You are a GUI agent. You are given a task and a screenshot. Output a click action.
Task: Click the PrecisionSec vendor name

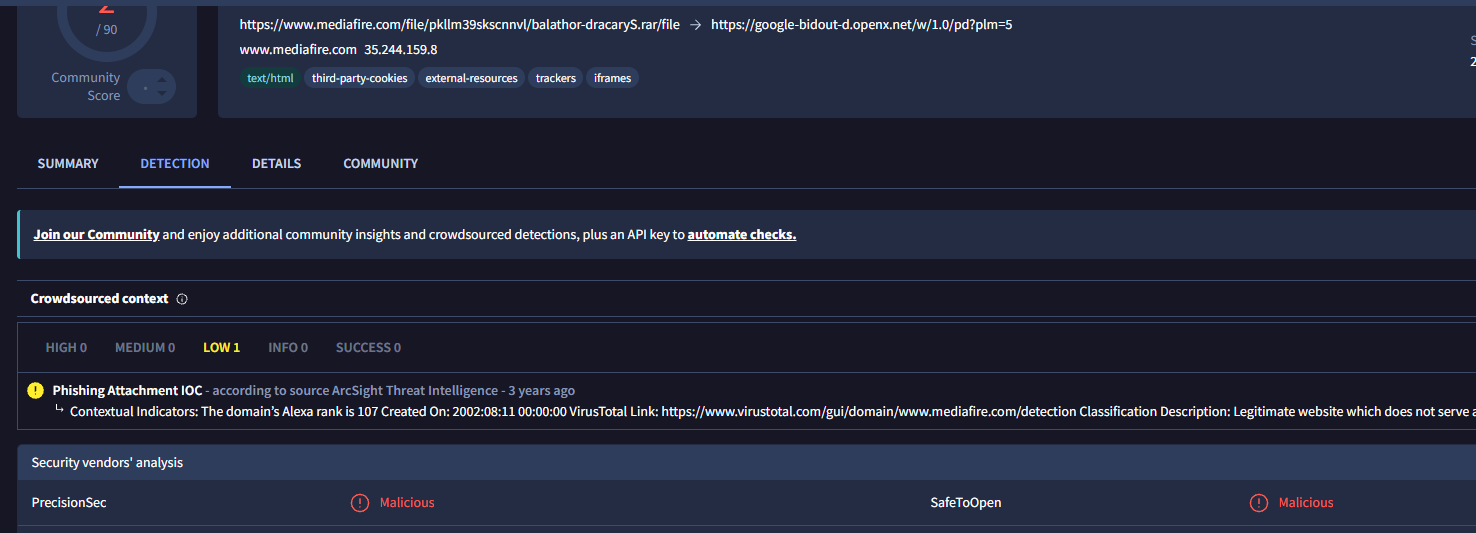click(x=69, y=503)
